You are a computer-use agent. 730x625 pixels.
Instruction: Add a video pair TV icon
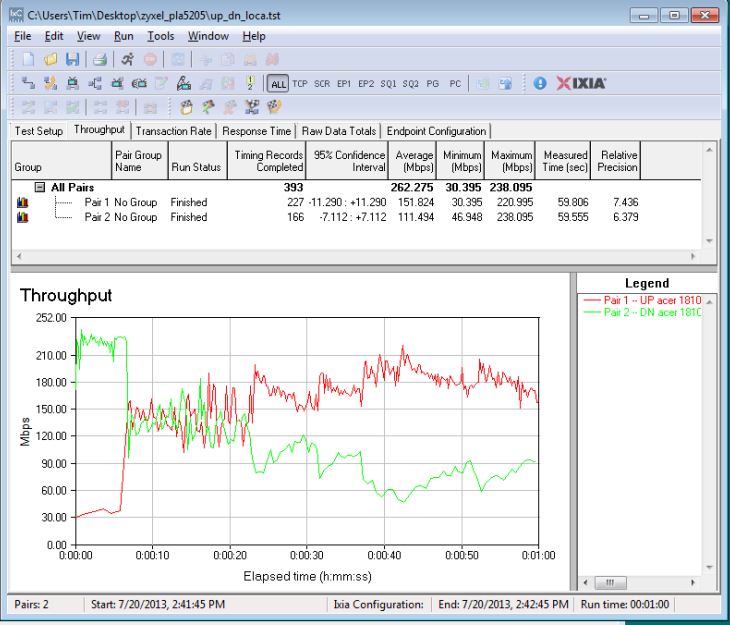click(x=72, y=83)
